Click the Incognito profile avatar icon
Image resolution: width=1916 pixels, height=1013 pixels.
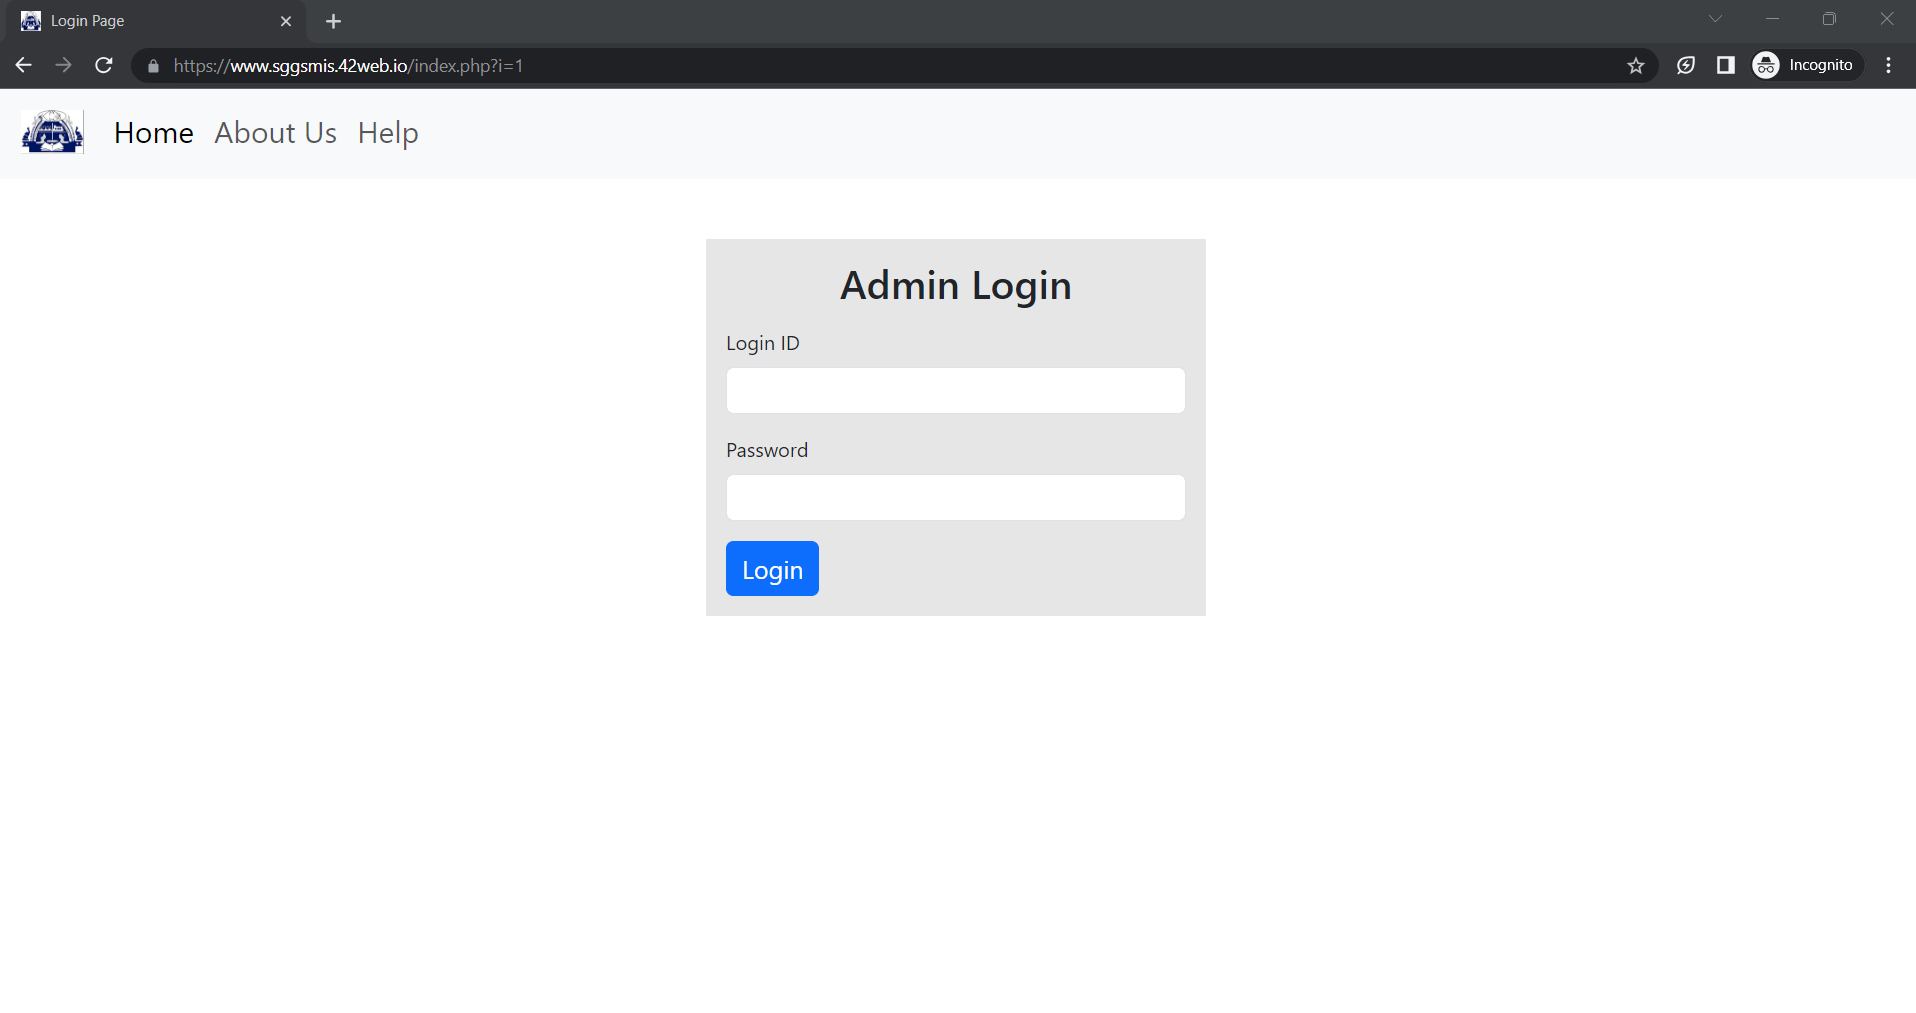click(1766, 65)
